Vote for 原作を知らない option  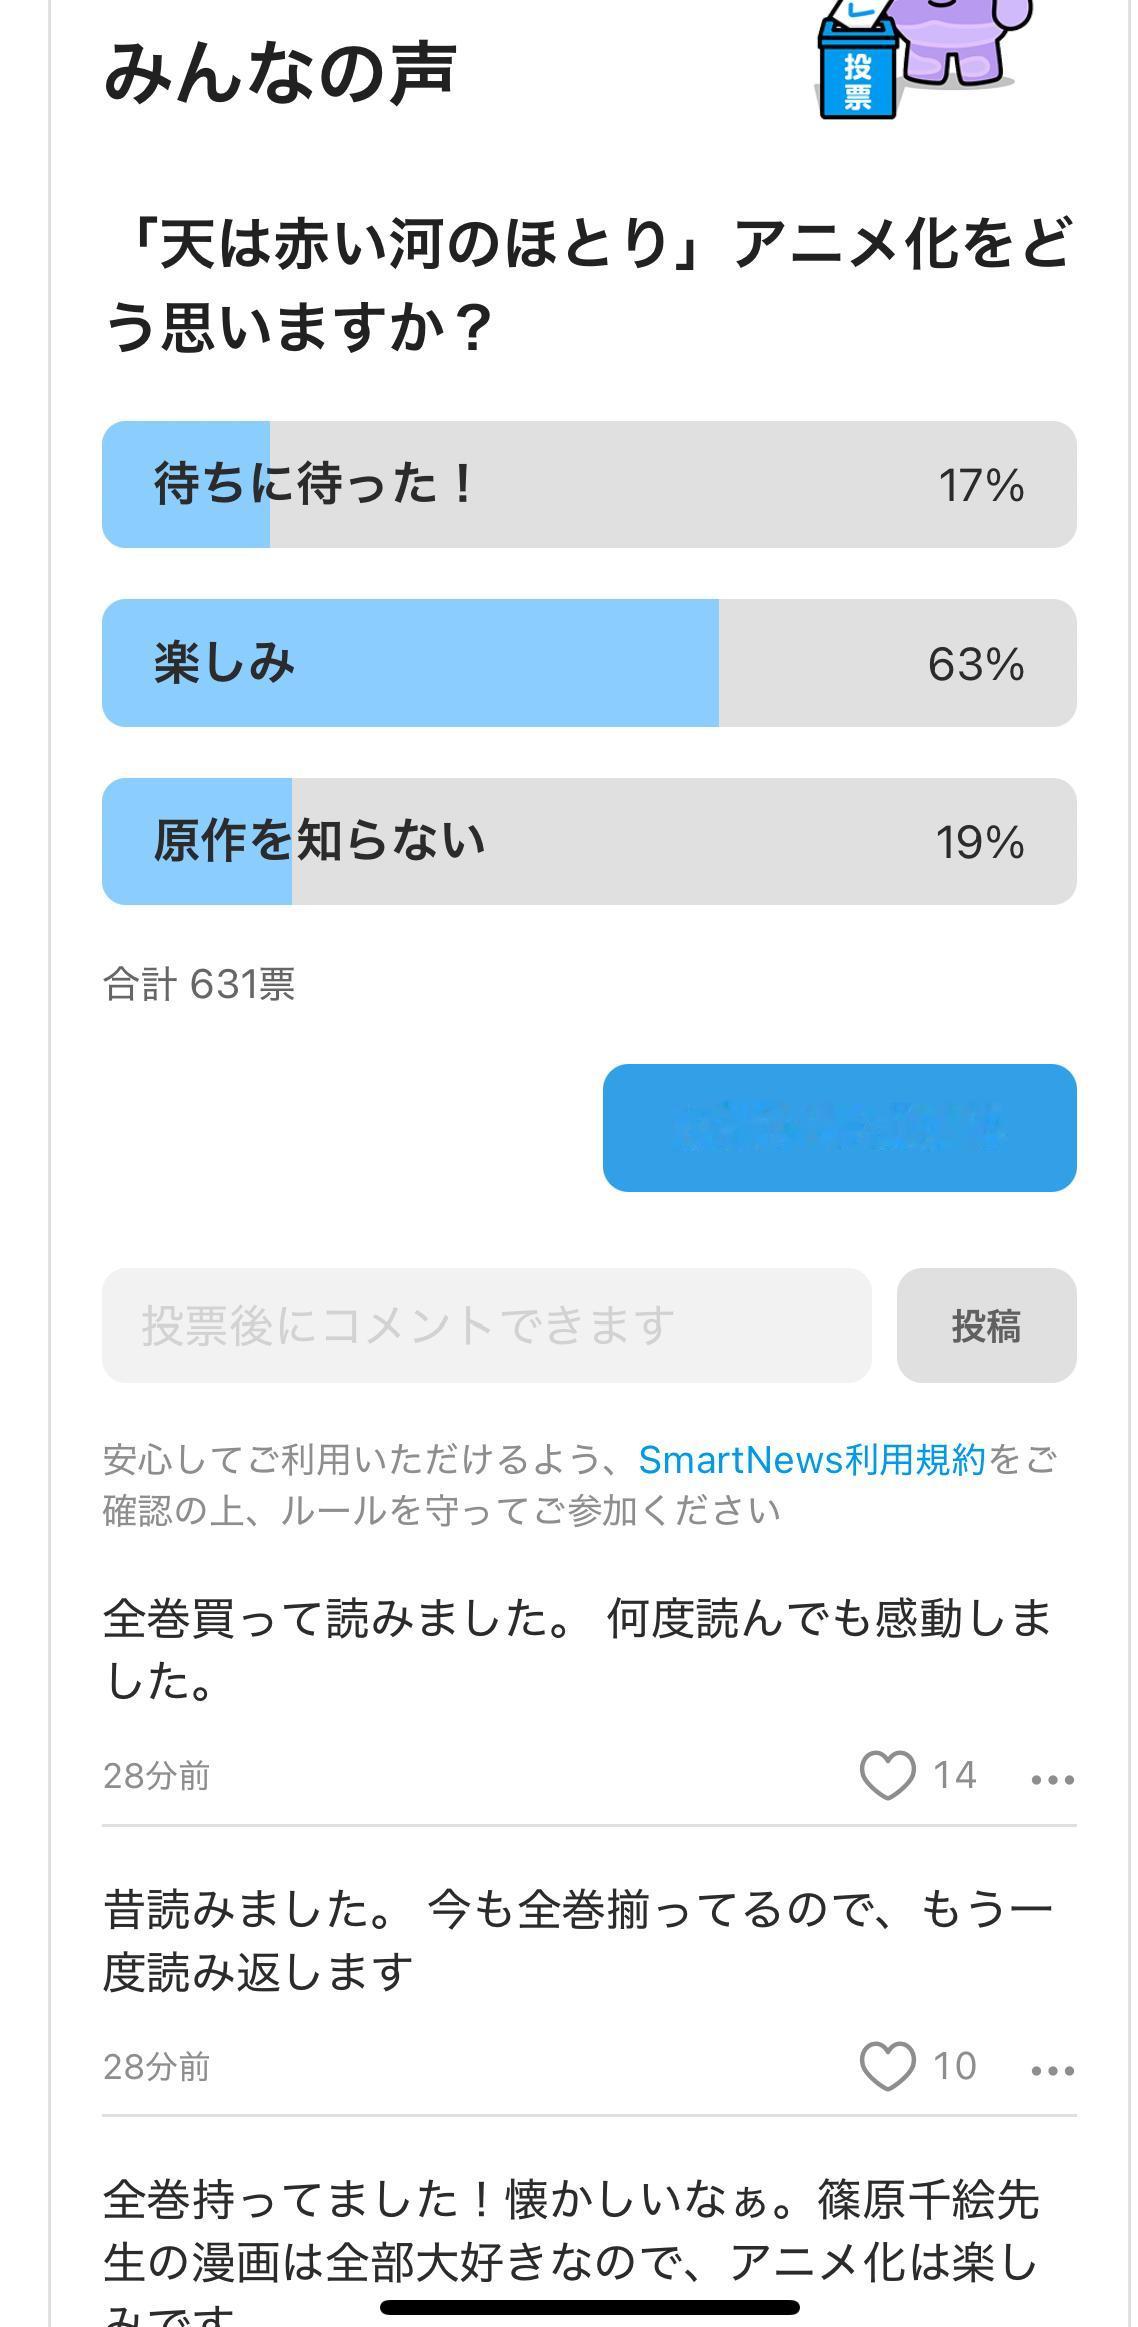pyautogui.click(x=588, y=842)
